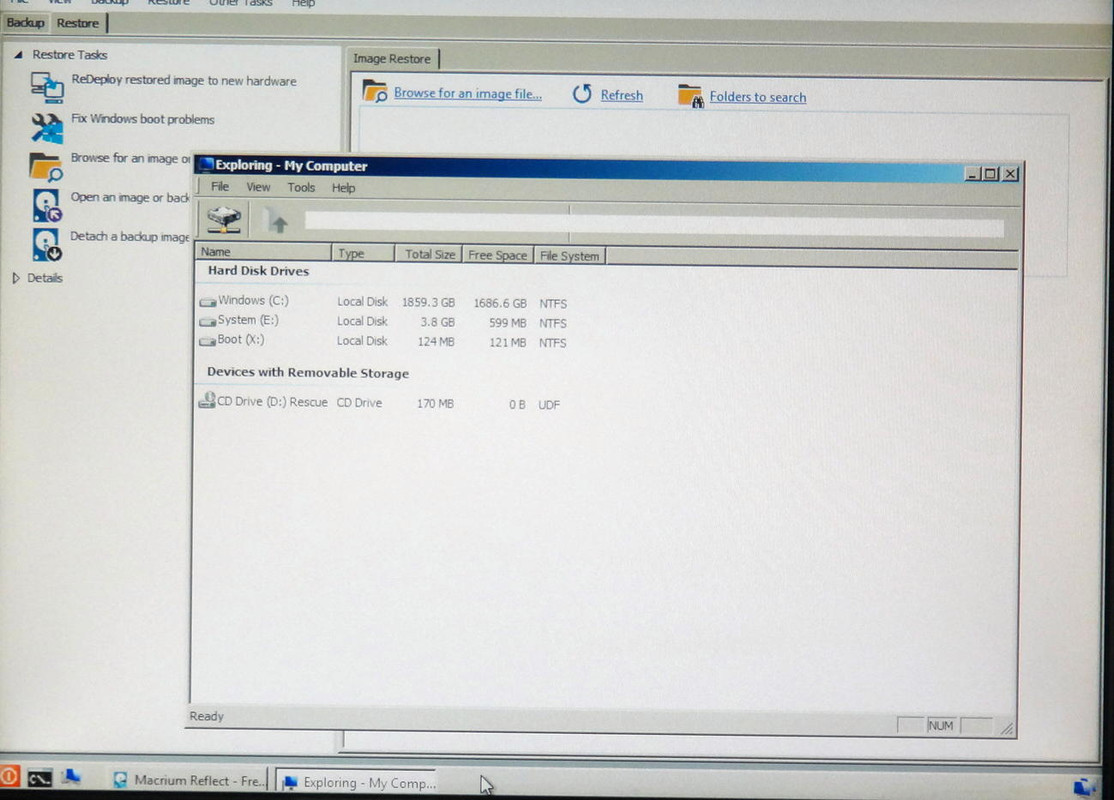1114x800 pixels.
Task: Expand the Details section
Action: (x=16, y=278)
